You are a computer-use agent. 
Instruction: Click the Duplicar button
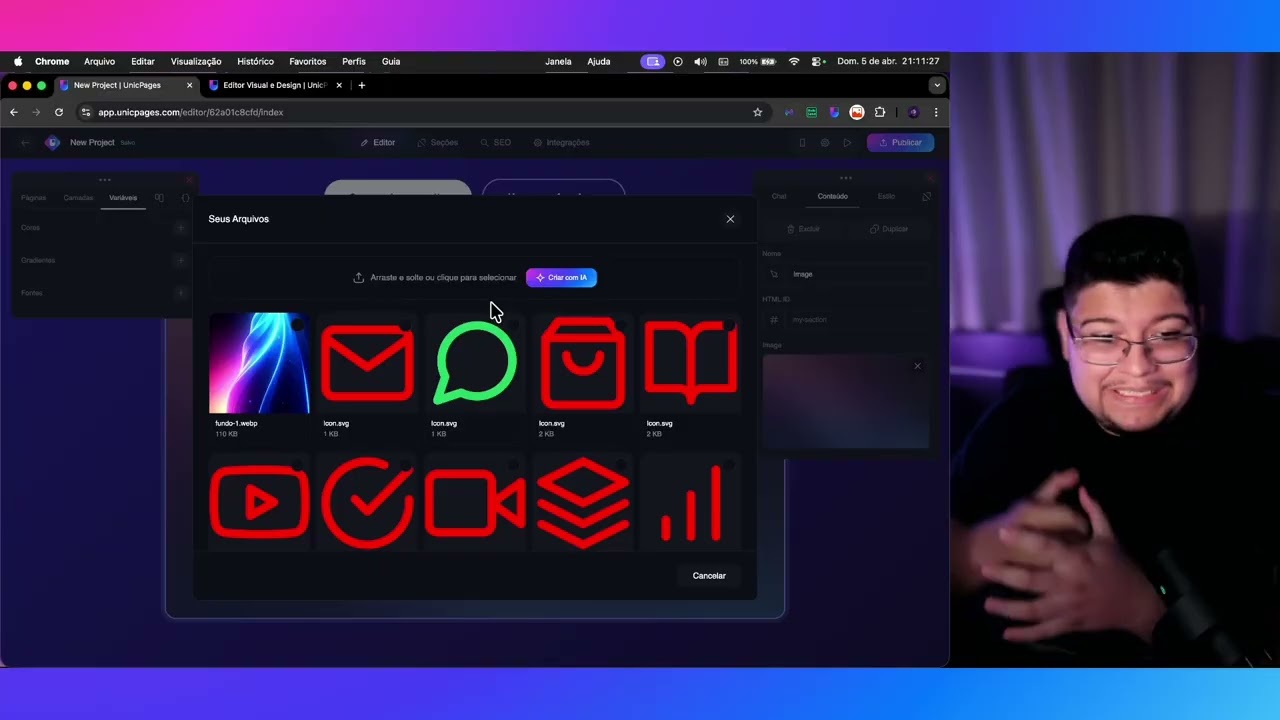click(888, 229)
